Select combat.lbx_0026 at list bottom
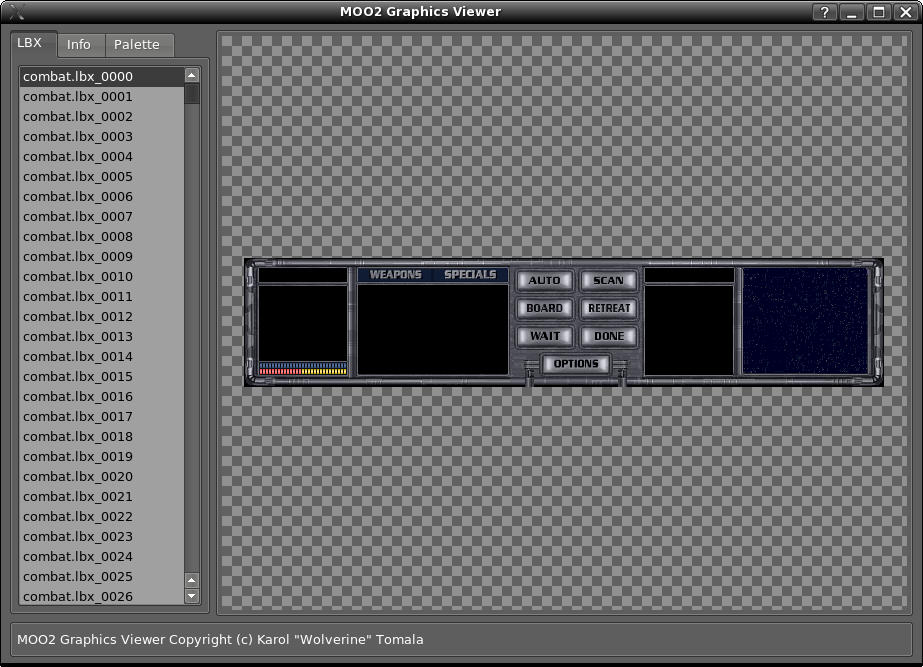The height and width of the screenshot is (667, 923). 102,596
